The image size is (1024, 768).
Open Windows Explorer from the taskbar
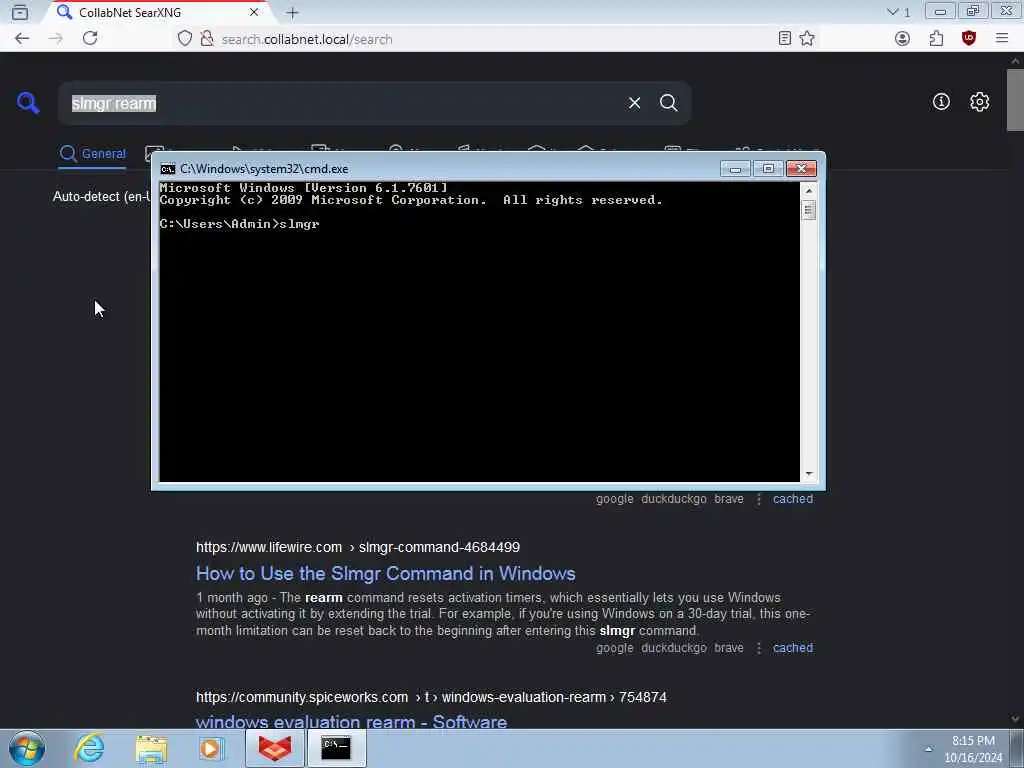tap(152, 748)
